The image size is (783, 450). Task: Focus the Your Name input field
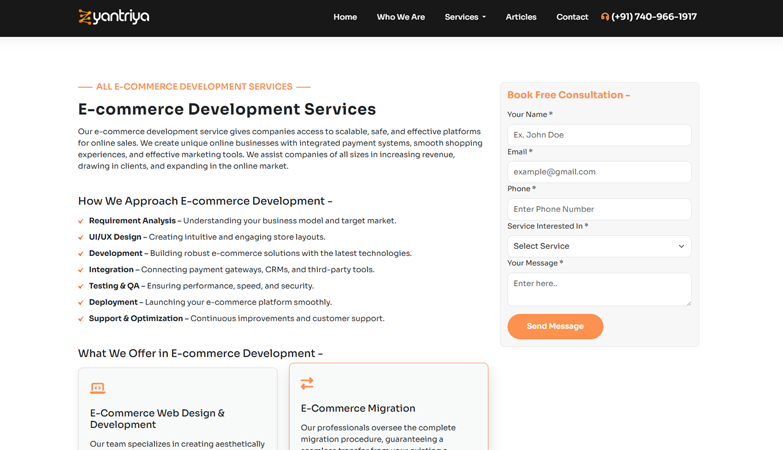[598, 135]
